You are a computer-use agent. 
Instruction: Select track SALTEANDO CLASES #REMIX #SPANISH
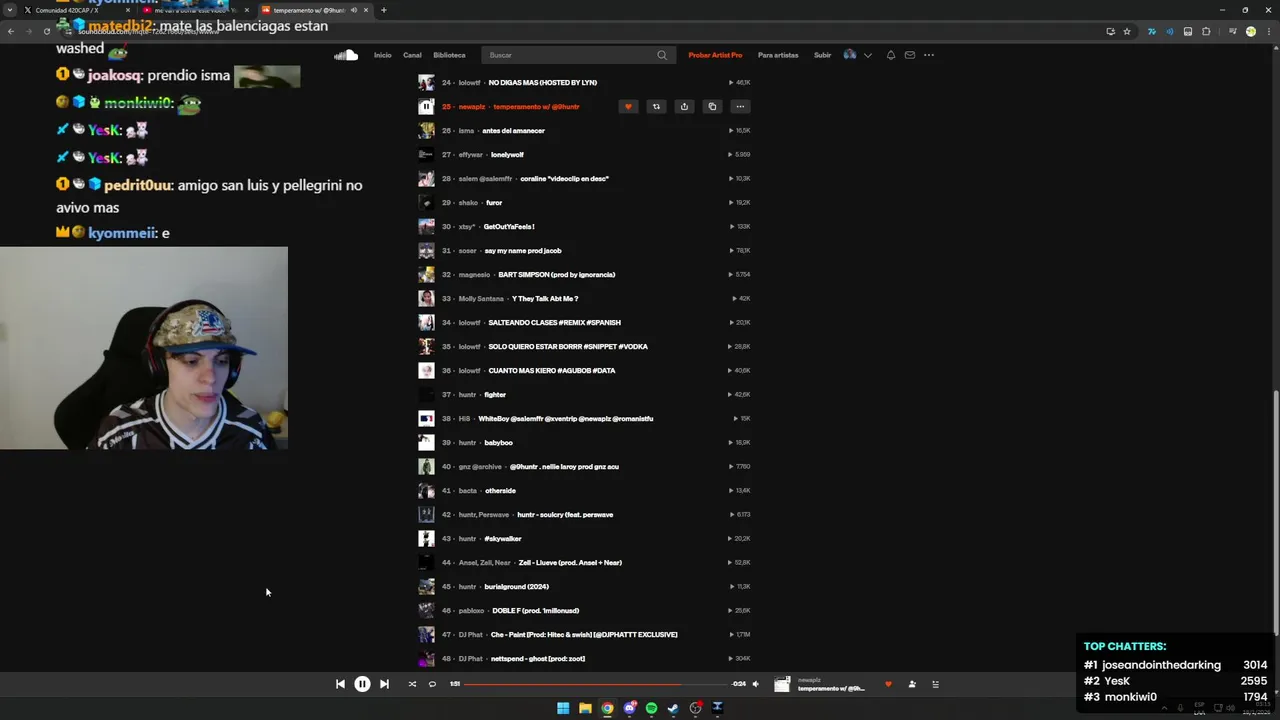(555, 322)
